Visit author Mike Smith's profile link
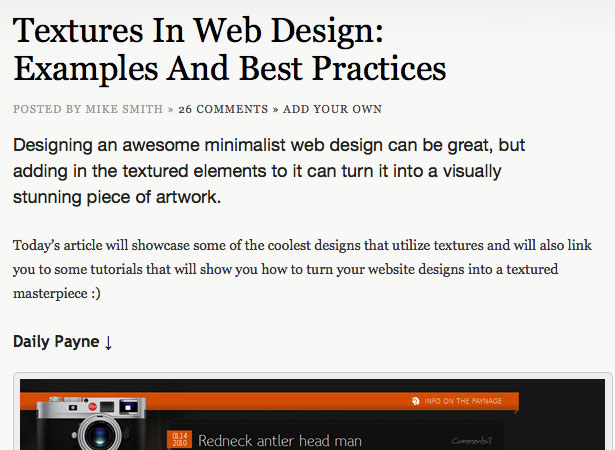The image size is (615, 450). click(x=124, y=109)
